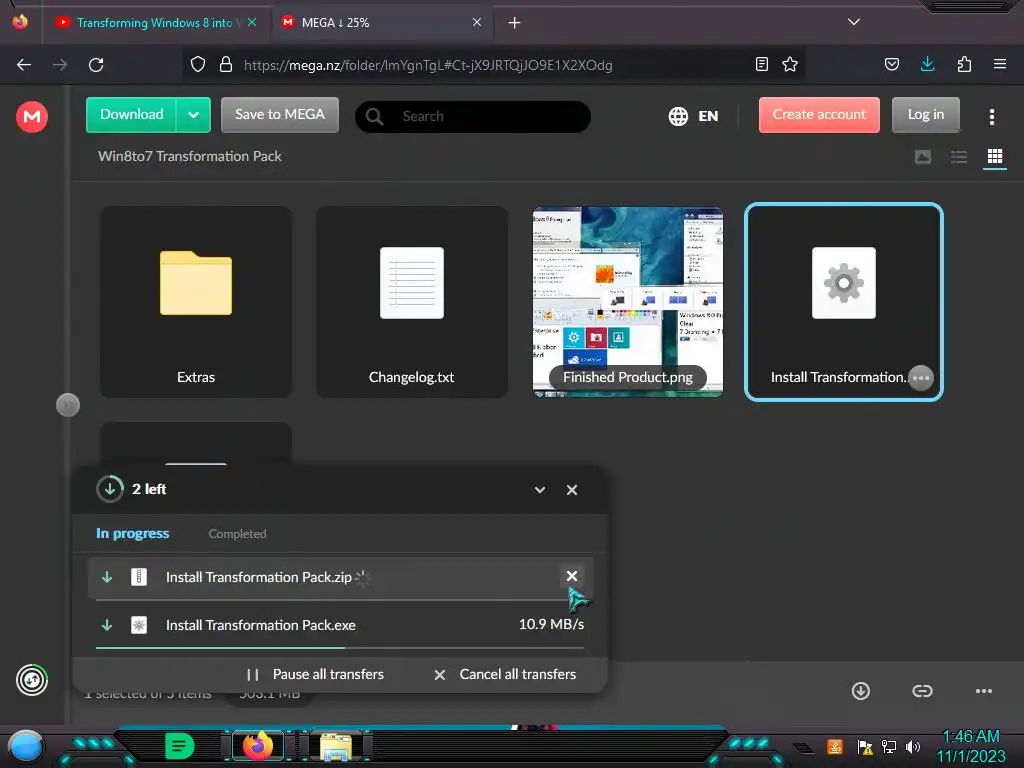Screen dimensions: 1024x768
Task: Switch to grid view icon
Action: click(995, 157)
